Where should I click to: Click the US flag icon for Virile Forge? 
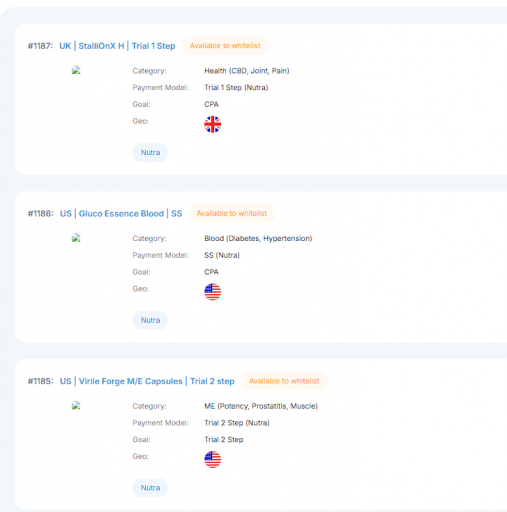(x=212, y=460)
